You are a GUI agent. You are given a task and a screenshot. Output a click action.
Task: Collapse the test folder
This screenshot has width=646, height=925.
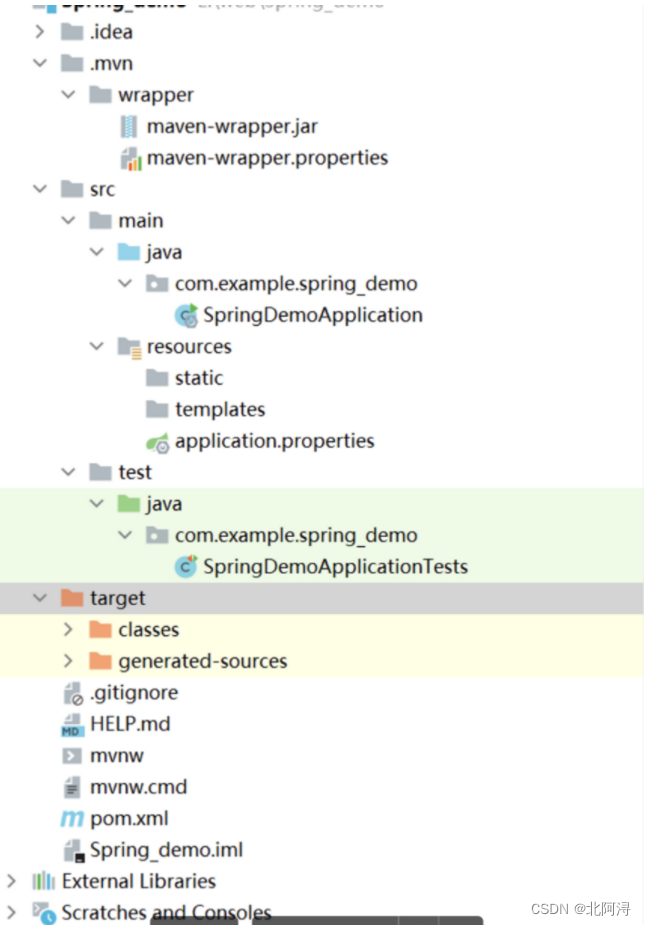pyautogui.click(x=68, y=471)
